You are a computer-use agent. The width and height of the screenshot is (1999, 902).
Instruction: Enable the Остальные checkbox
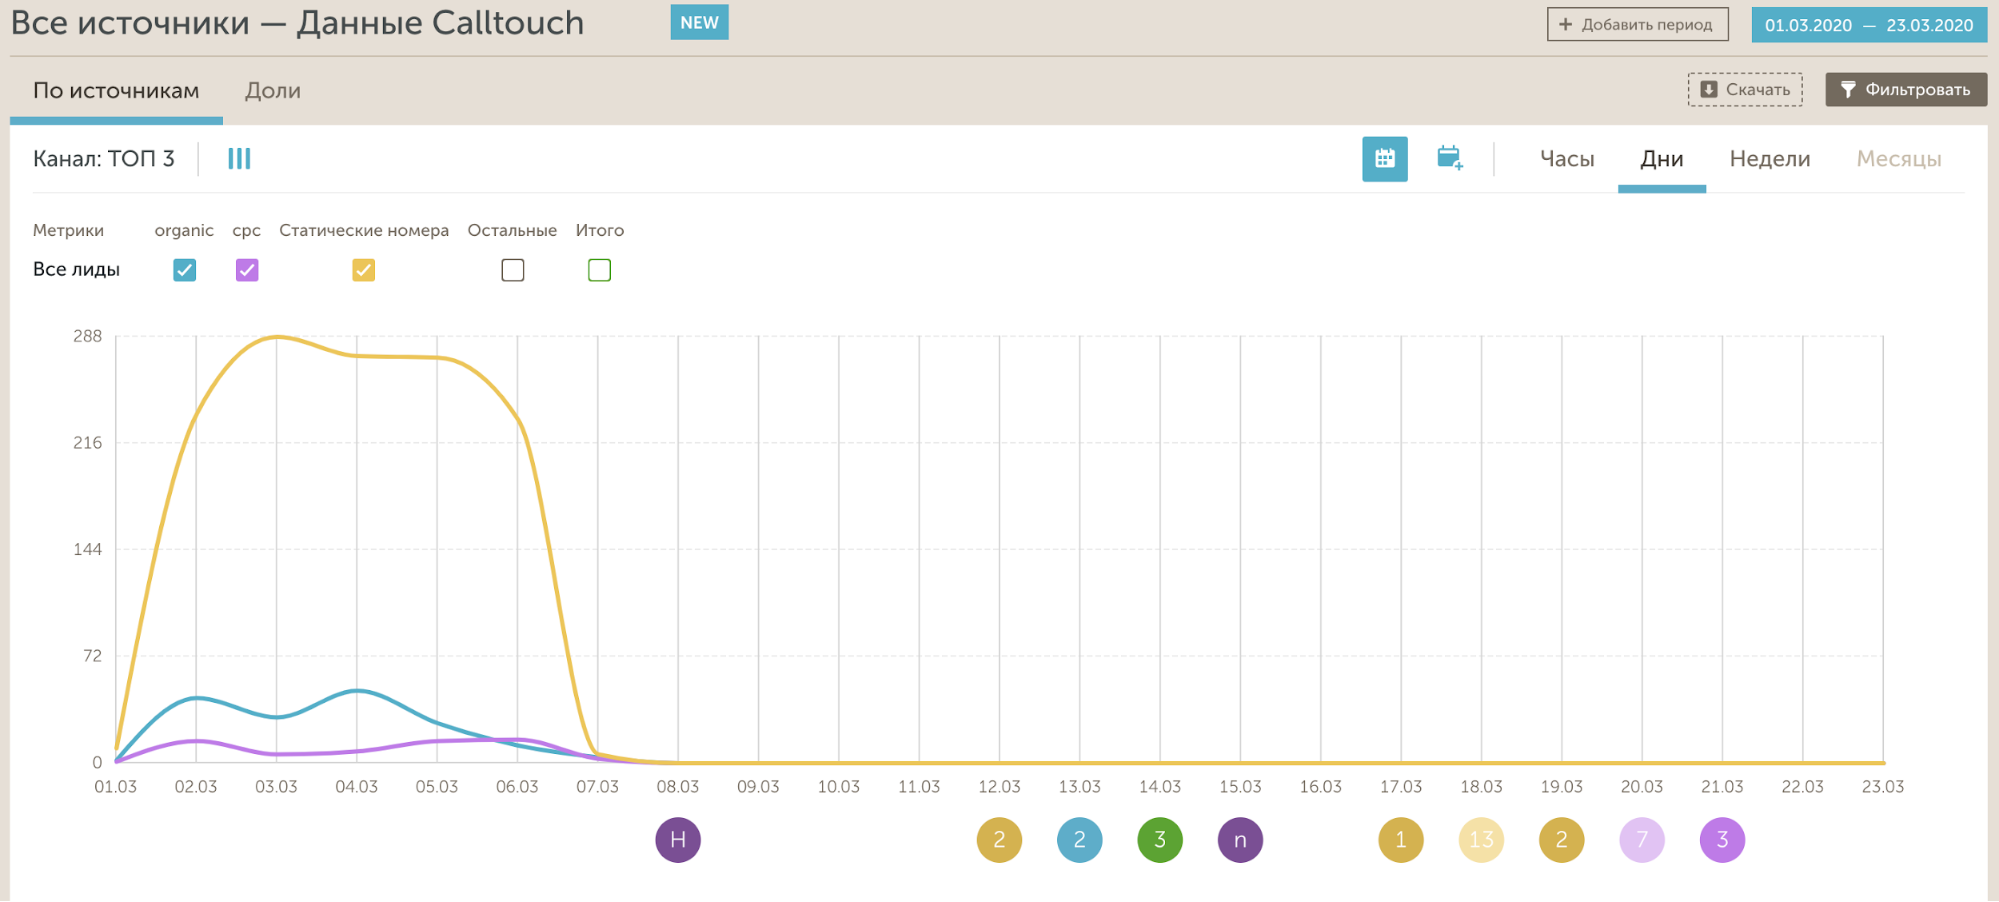click(513, 270)
